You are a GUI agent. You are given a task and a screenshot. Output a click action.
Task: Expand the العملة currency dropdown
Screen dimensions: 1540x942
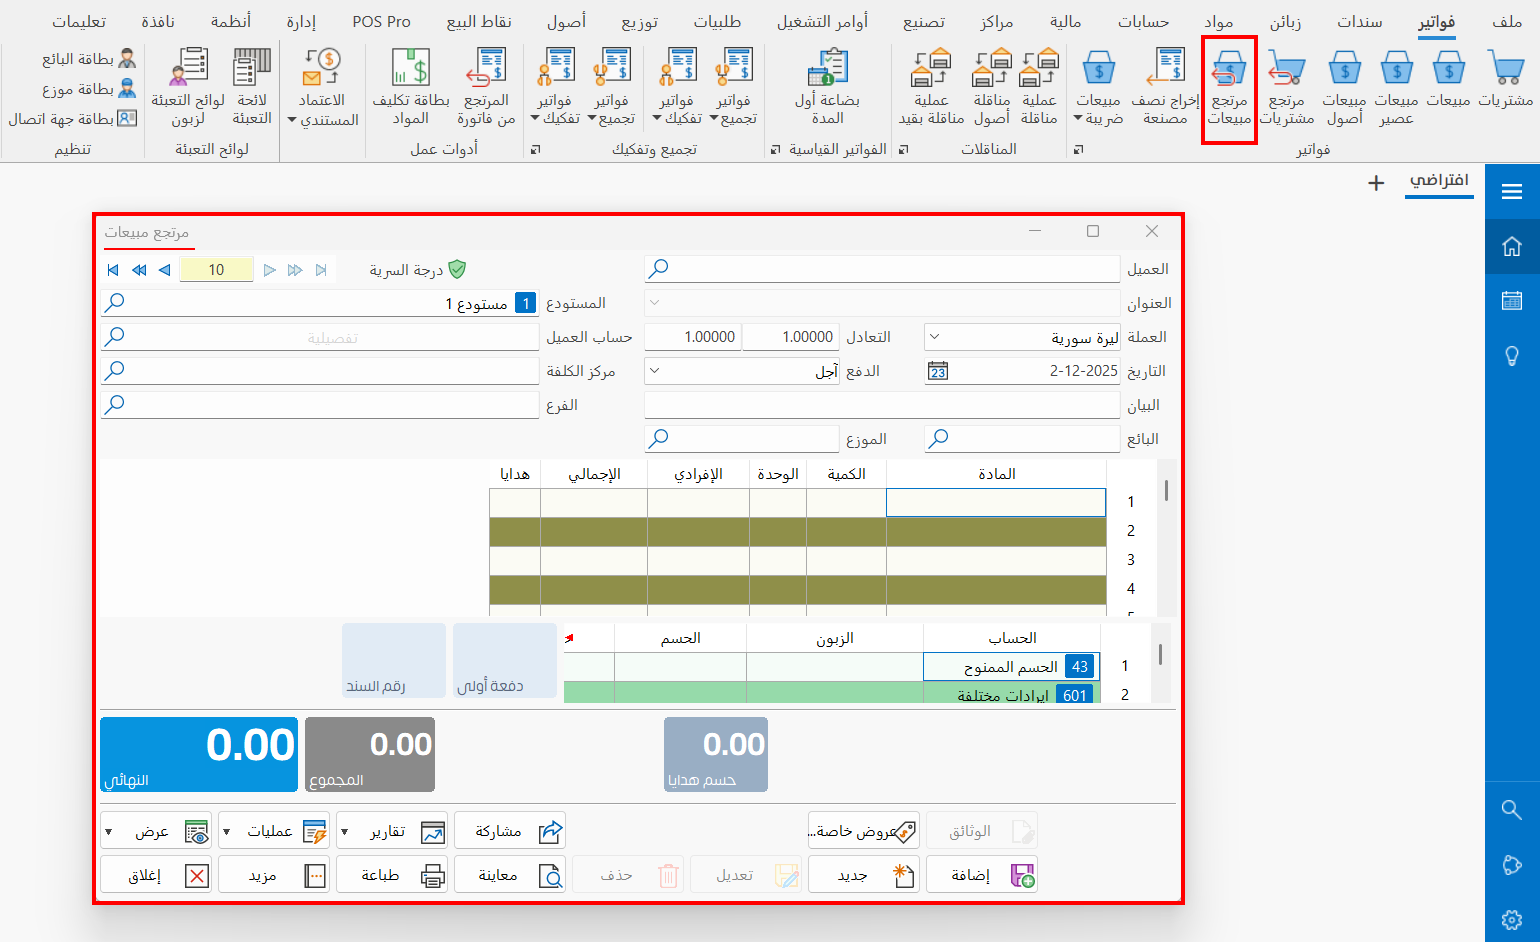(x=934, y=337)
